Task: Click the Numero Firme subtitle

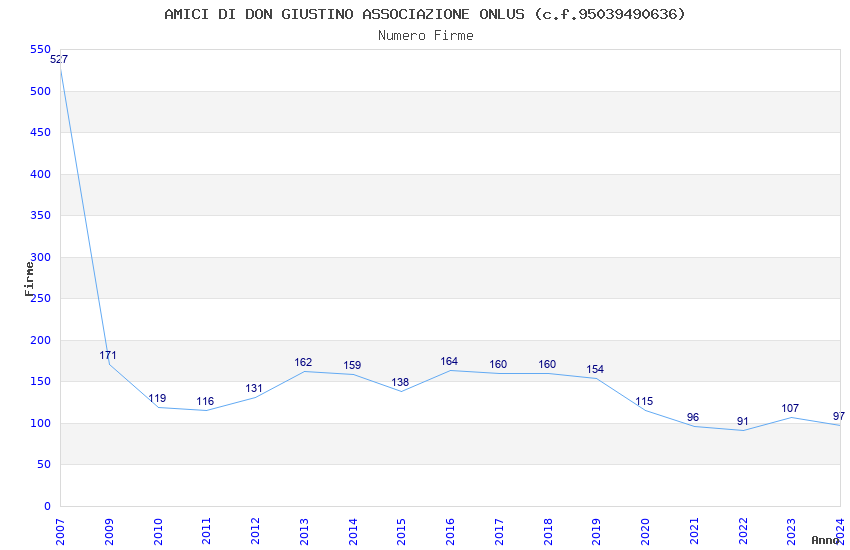Action: 426,36
